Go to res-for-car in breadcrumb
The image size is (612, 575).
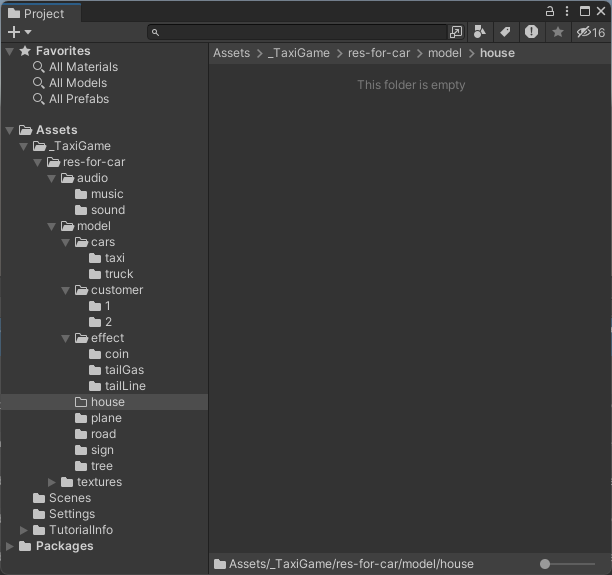(379, 53)
